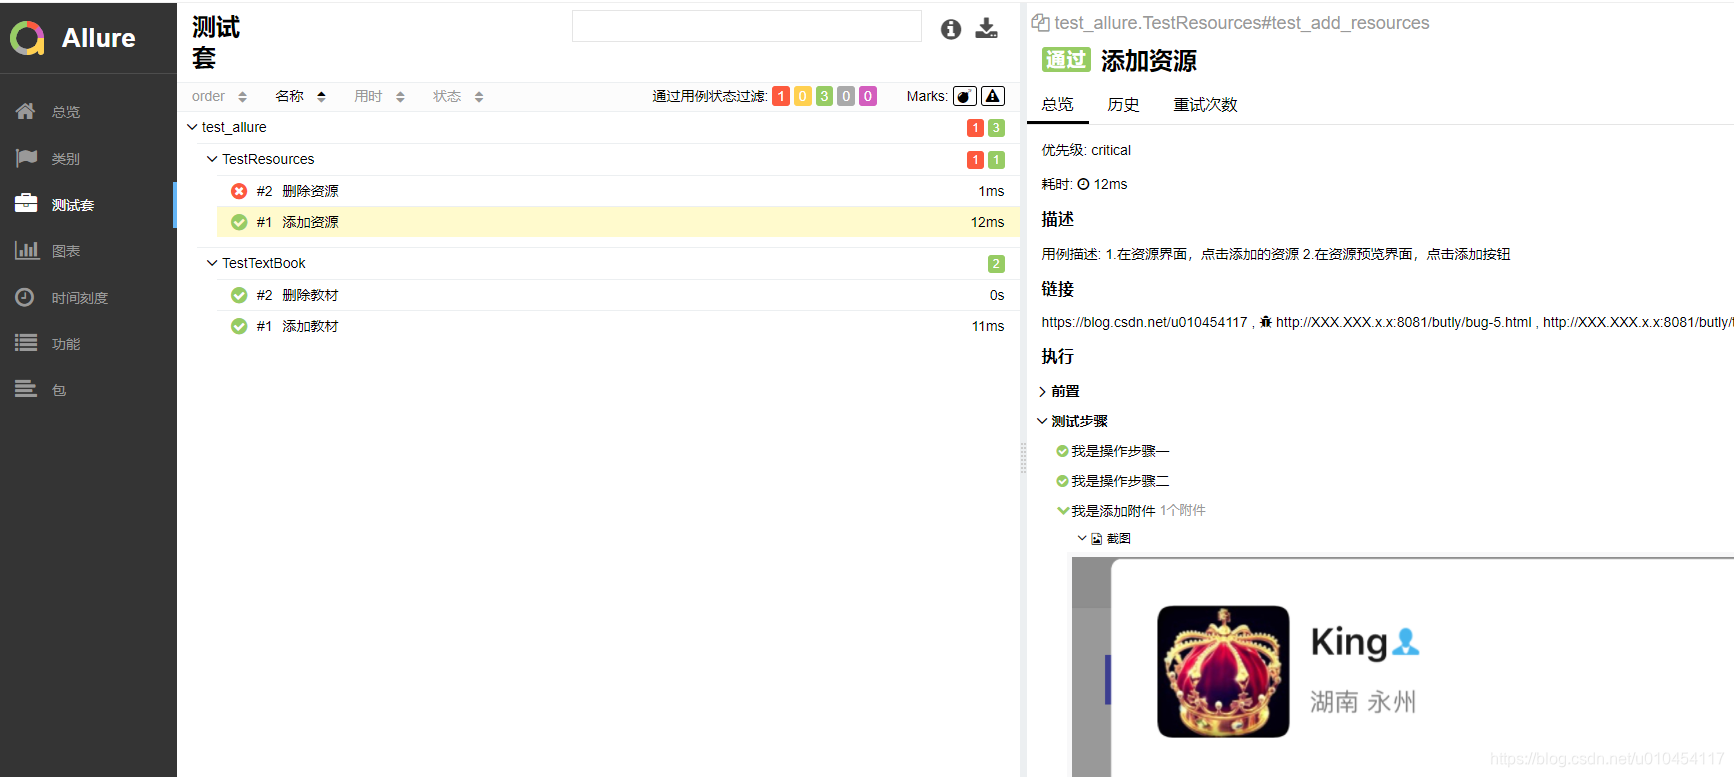Collapse the test_allure tree node
Screen dimensions: 1734x777
click(x=192, y=127)
